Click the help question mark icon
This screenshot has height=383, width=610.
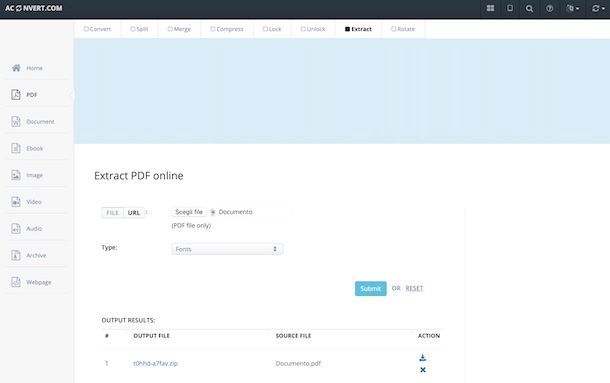pyautogui.click(x=549, y=8)
